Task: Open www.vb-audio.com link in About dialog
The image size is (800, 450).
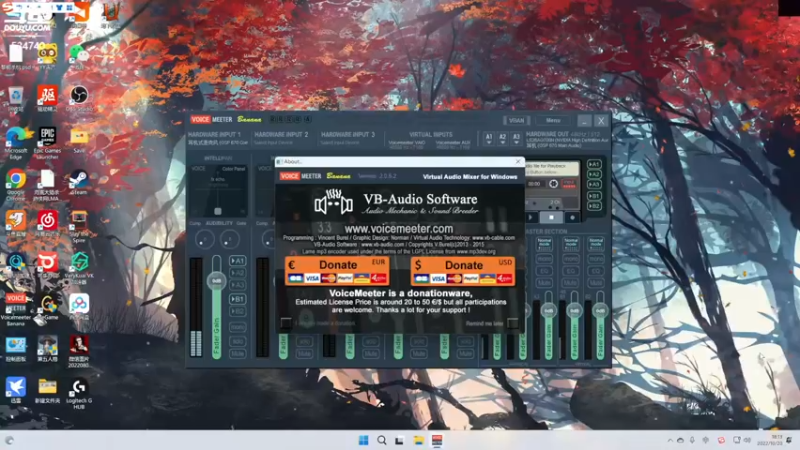Action: point(382,245)
